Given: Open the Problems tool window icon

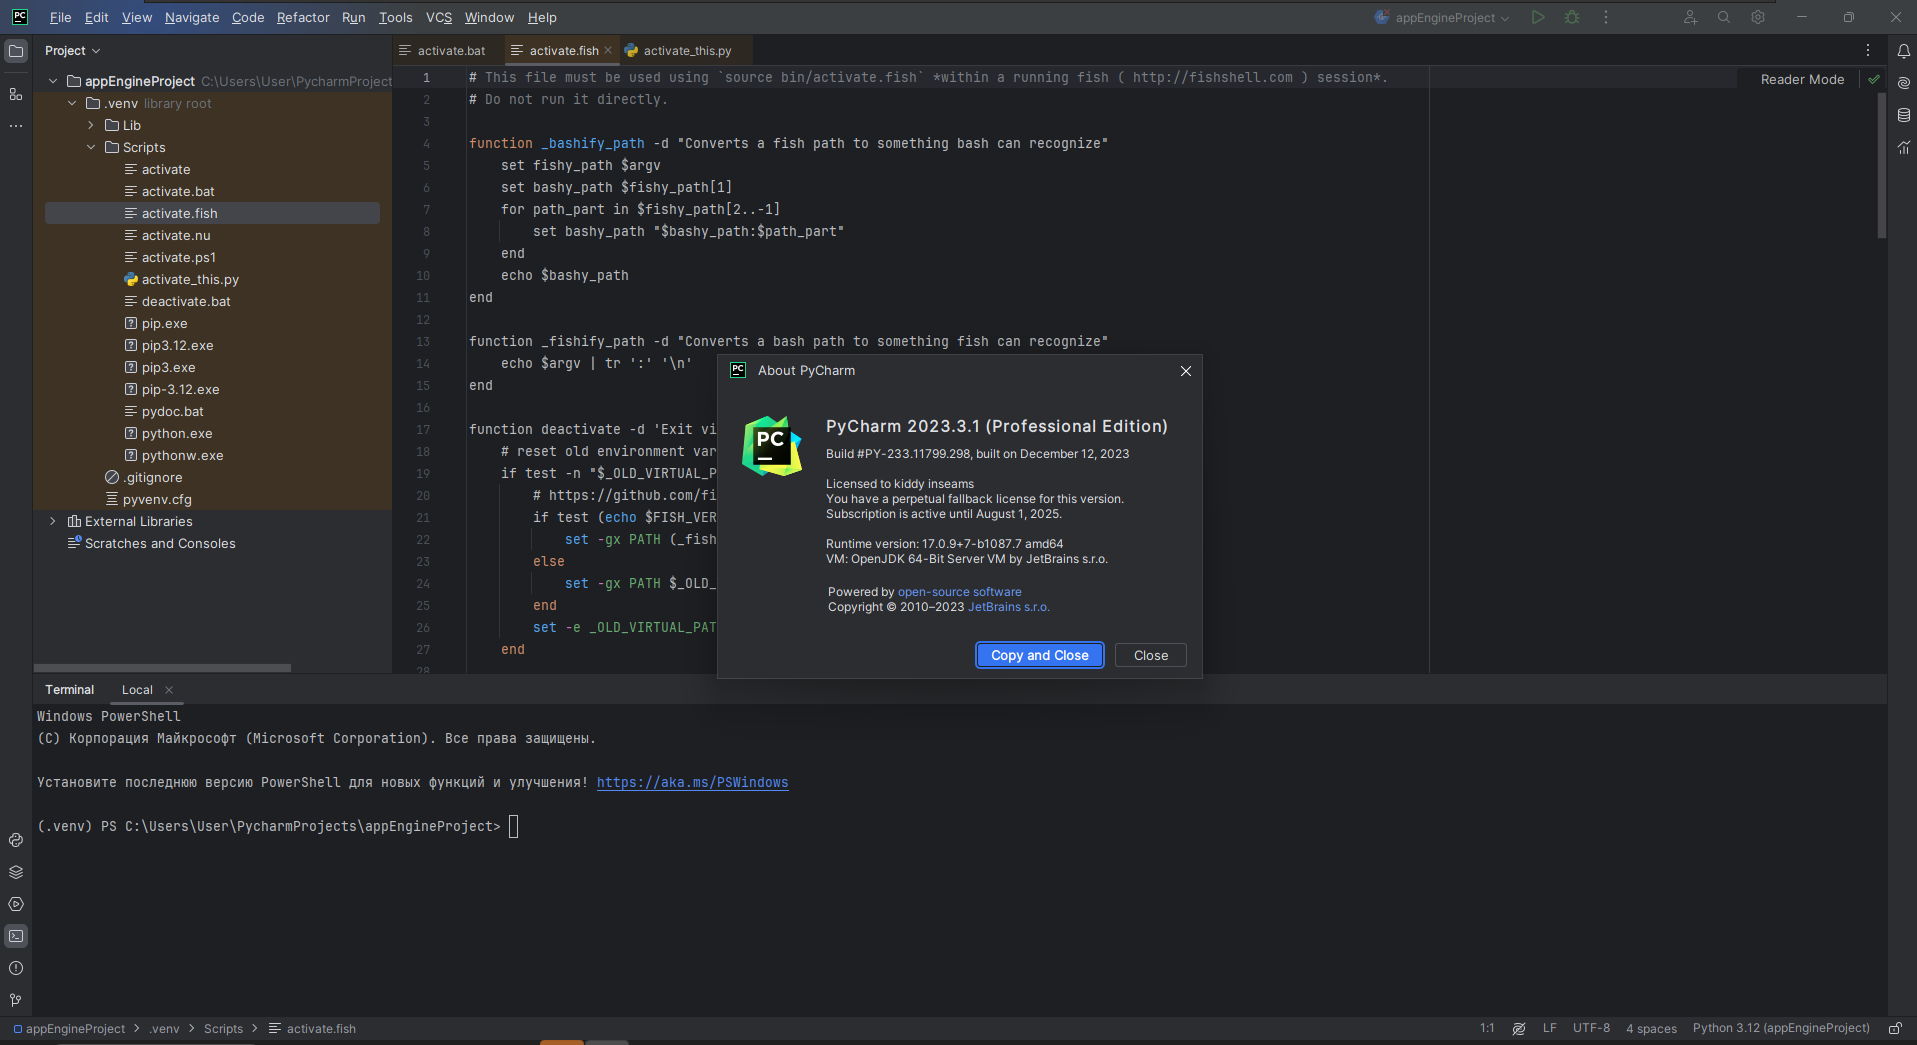Looking at the screenshot, I should 16,968.
